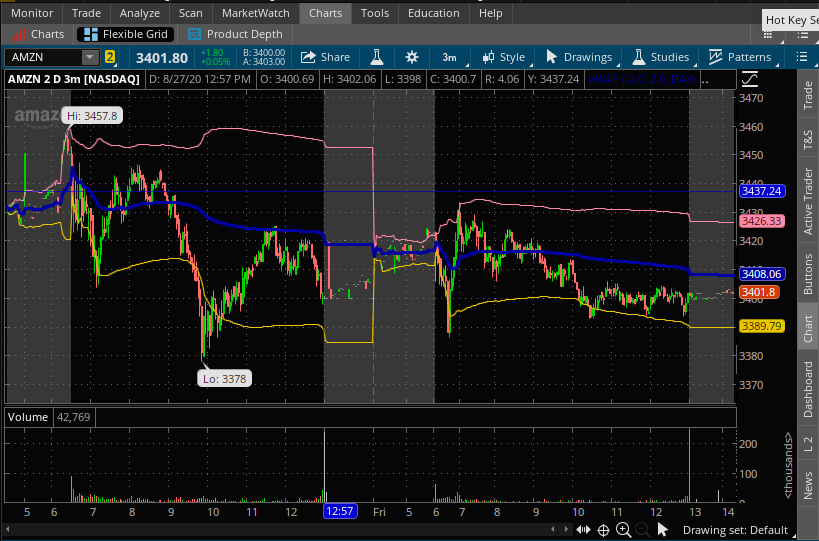The image size is (819, 541).
Task: Click the horizontal scrollbar left arrow at bottom
Action: tap(7, 530)
